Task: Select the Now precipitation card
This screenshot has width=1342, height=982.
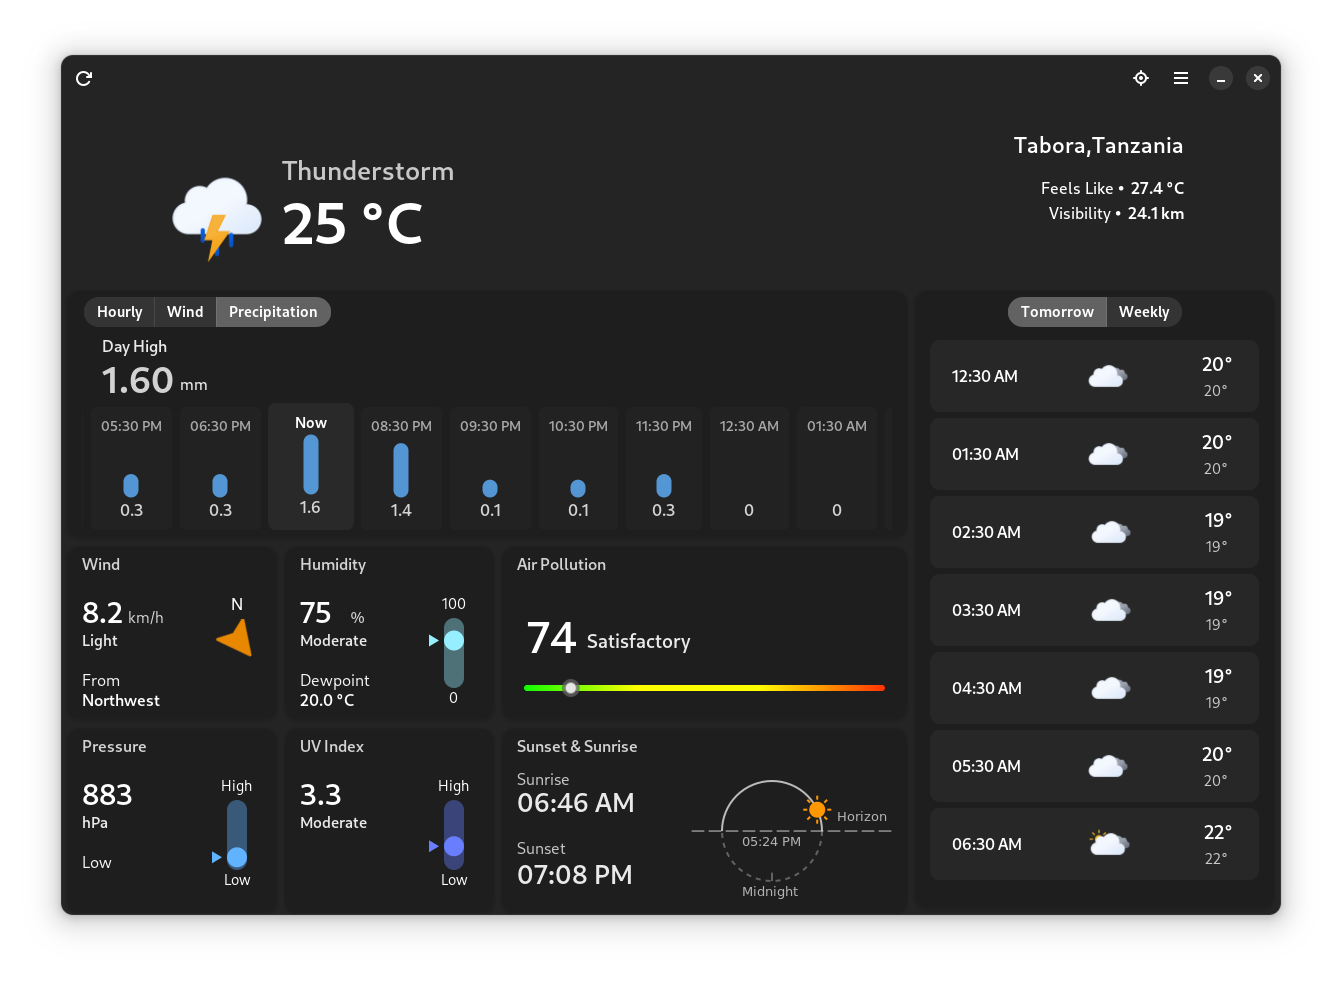Action: pos(311,466)
